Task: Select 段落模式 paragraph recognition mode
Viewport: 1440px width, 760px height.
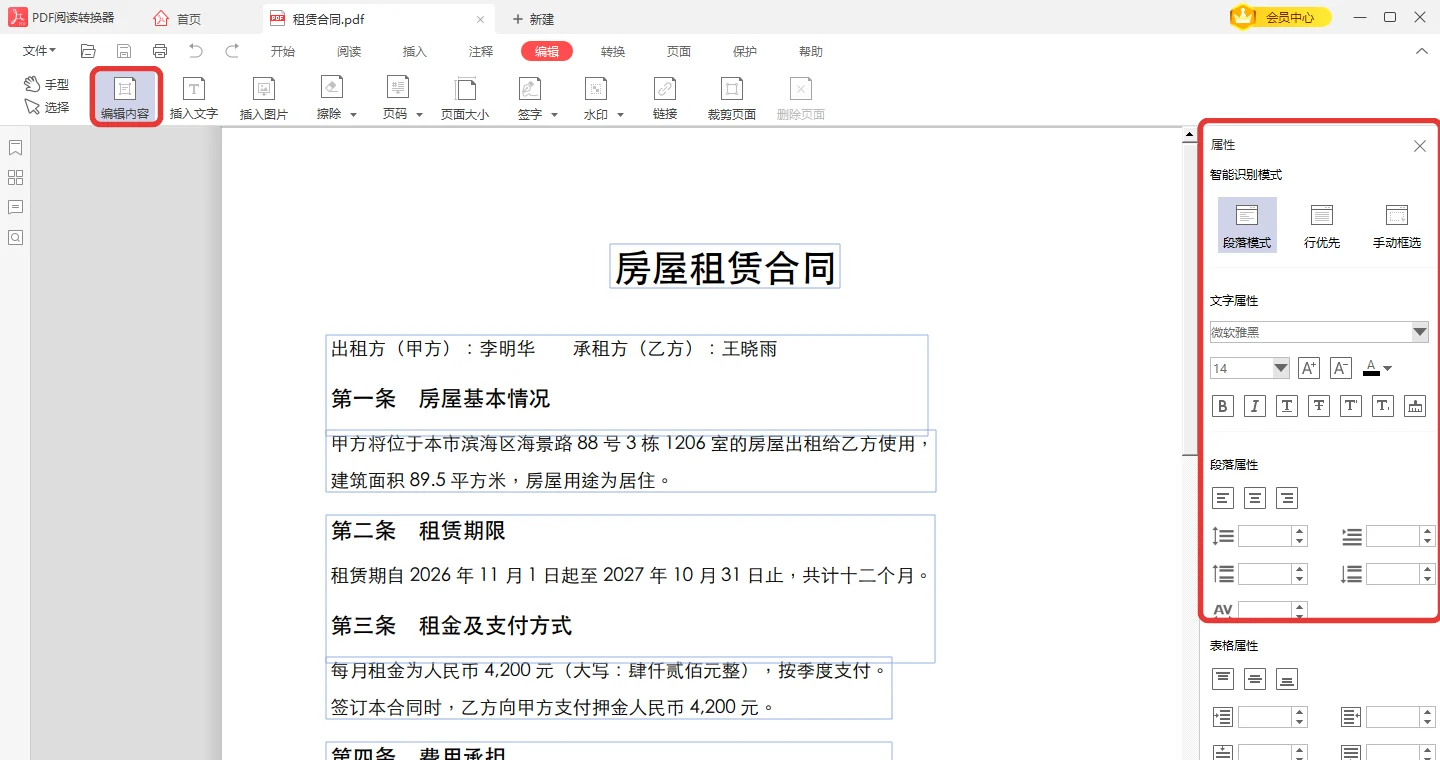Action: pos(1247,225)
